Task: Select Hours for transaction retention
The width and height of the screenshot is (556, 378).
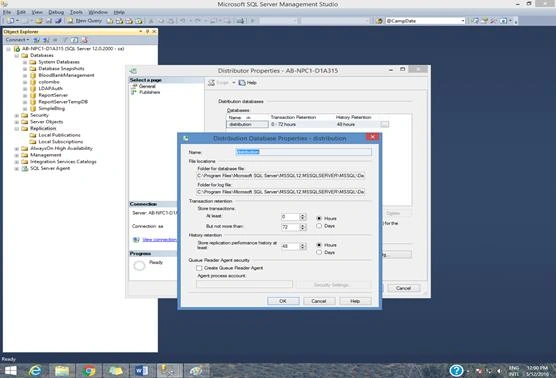Action: pyautogui.click(x=319, y=218)
